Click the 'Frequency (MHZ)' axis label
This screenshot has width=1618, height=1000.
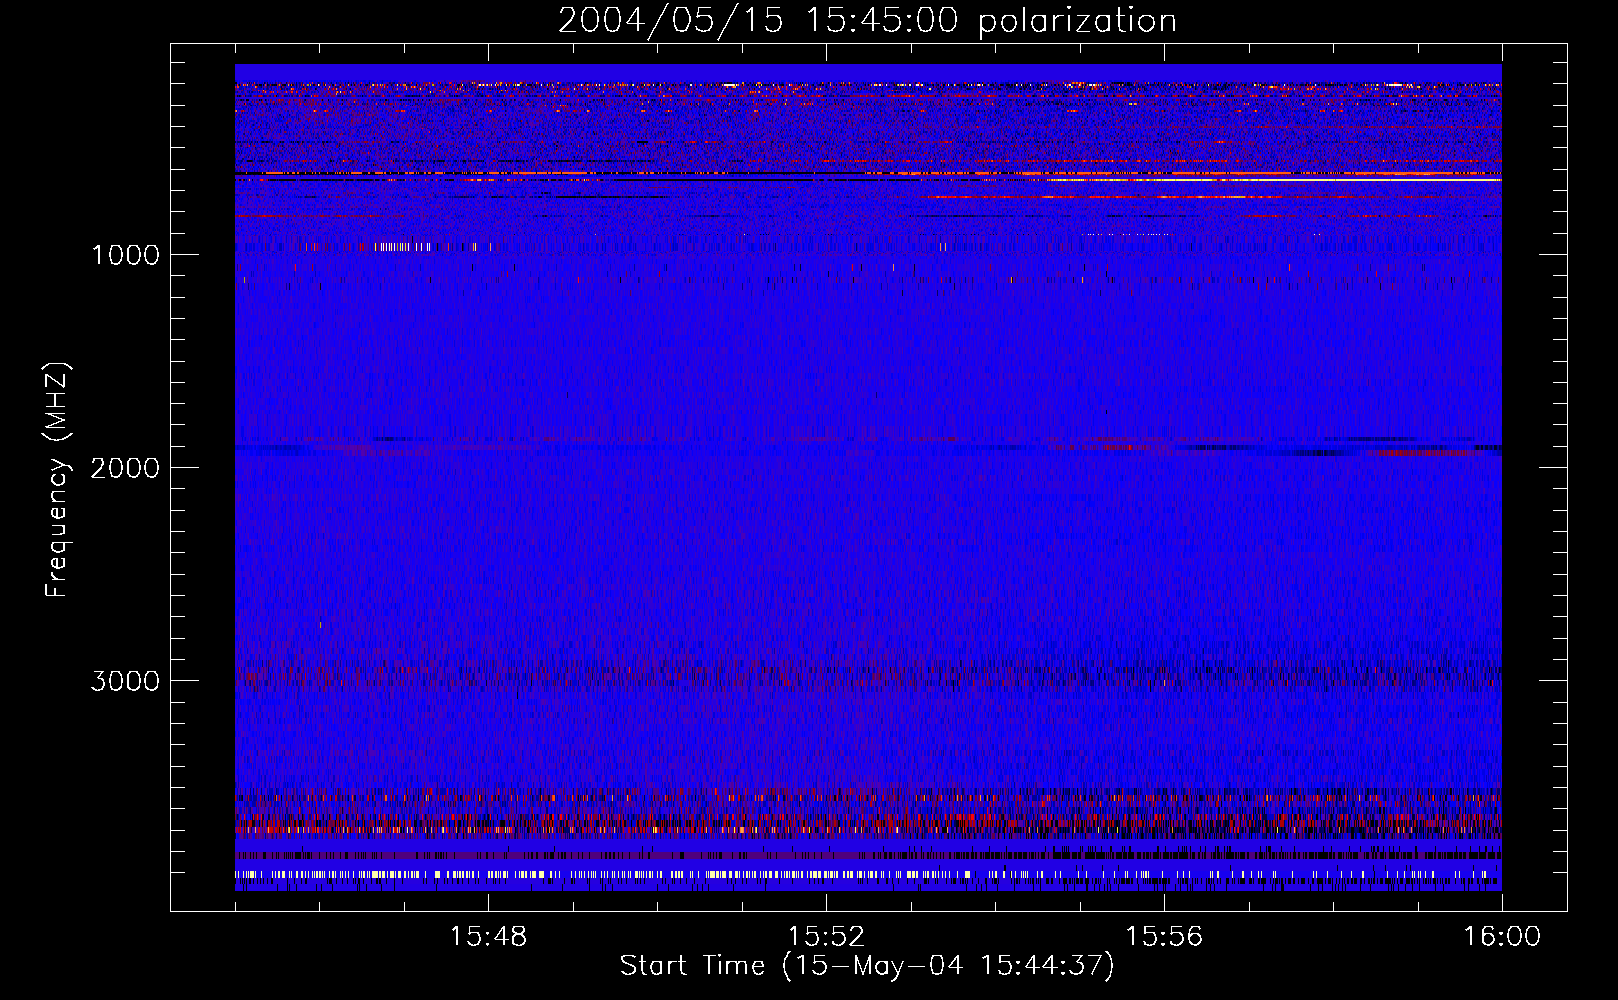[x=57, y=480]
